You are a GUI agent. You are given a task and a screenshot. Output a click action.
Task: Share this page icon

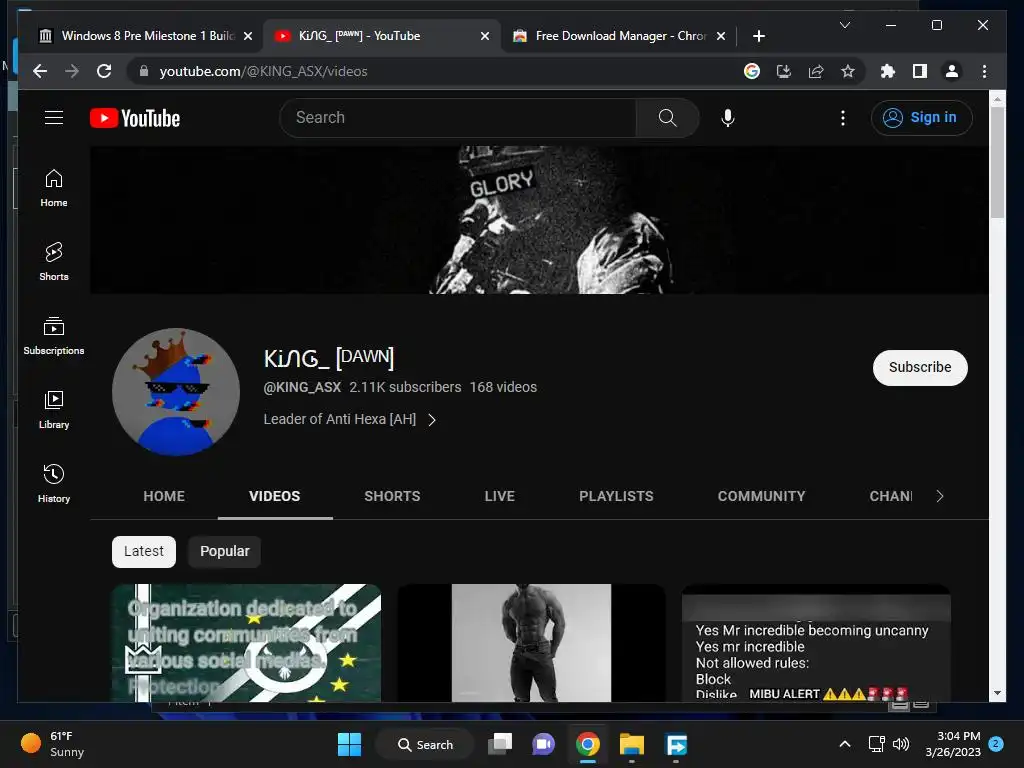pos(816,71)
